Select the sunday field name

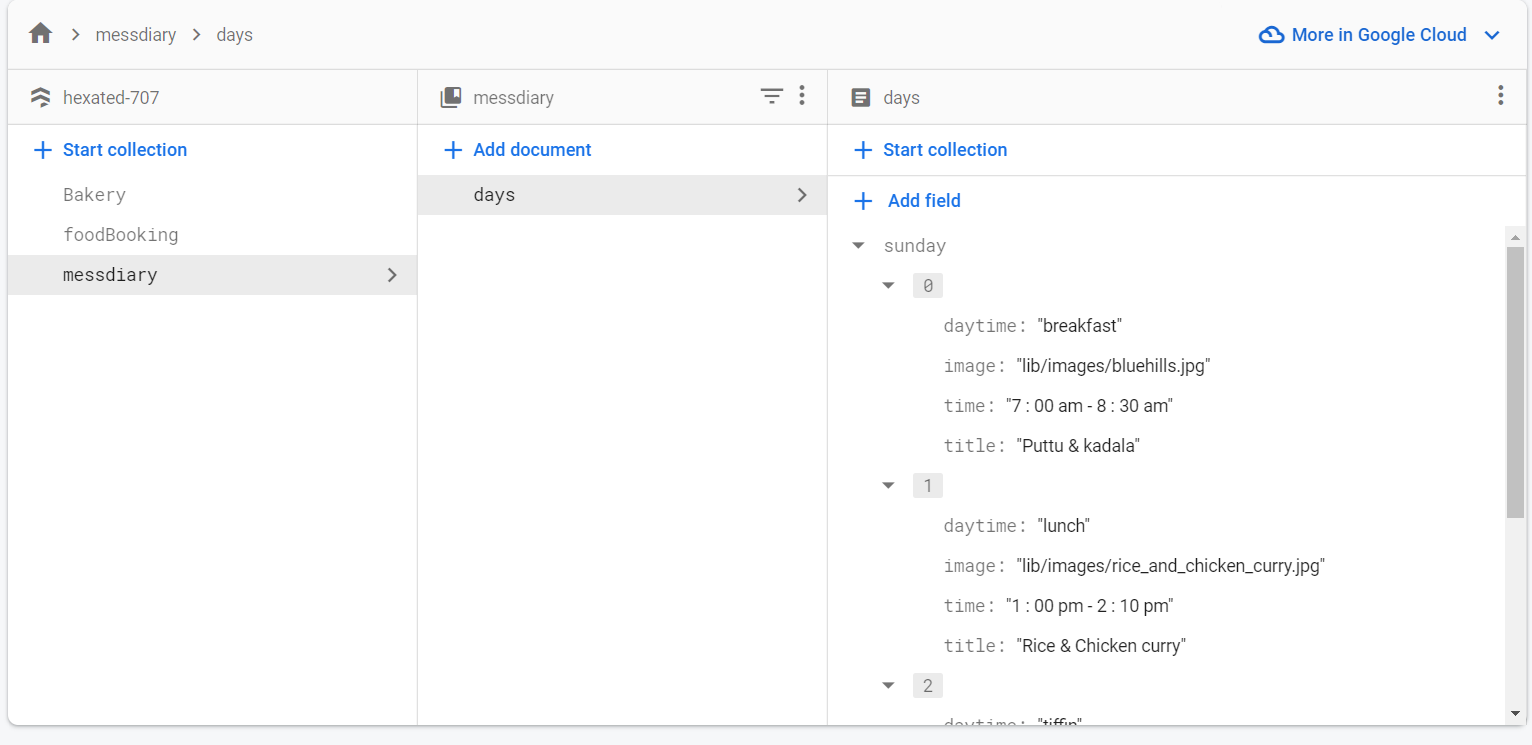coord(915,246)
